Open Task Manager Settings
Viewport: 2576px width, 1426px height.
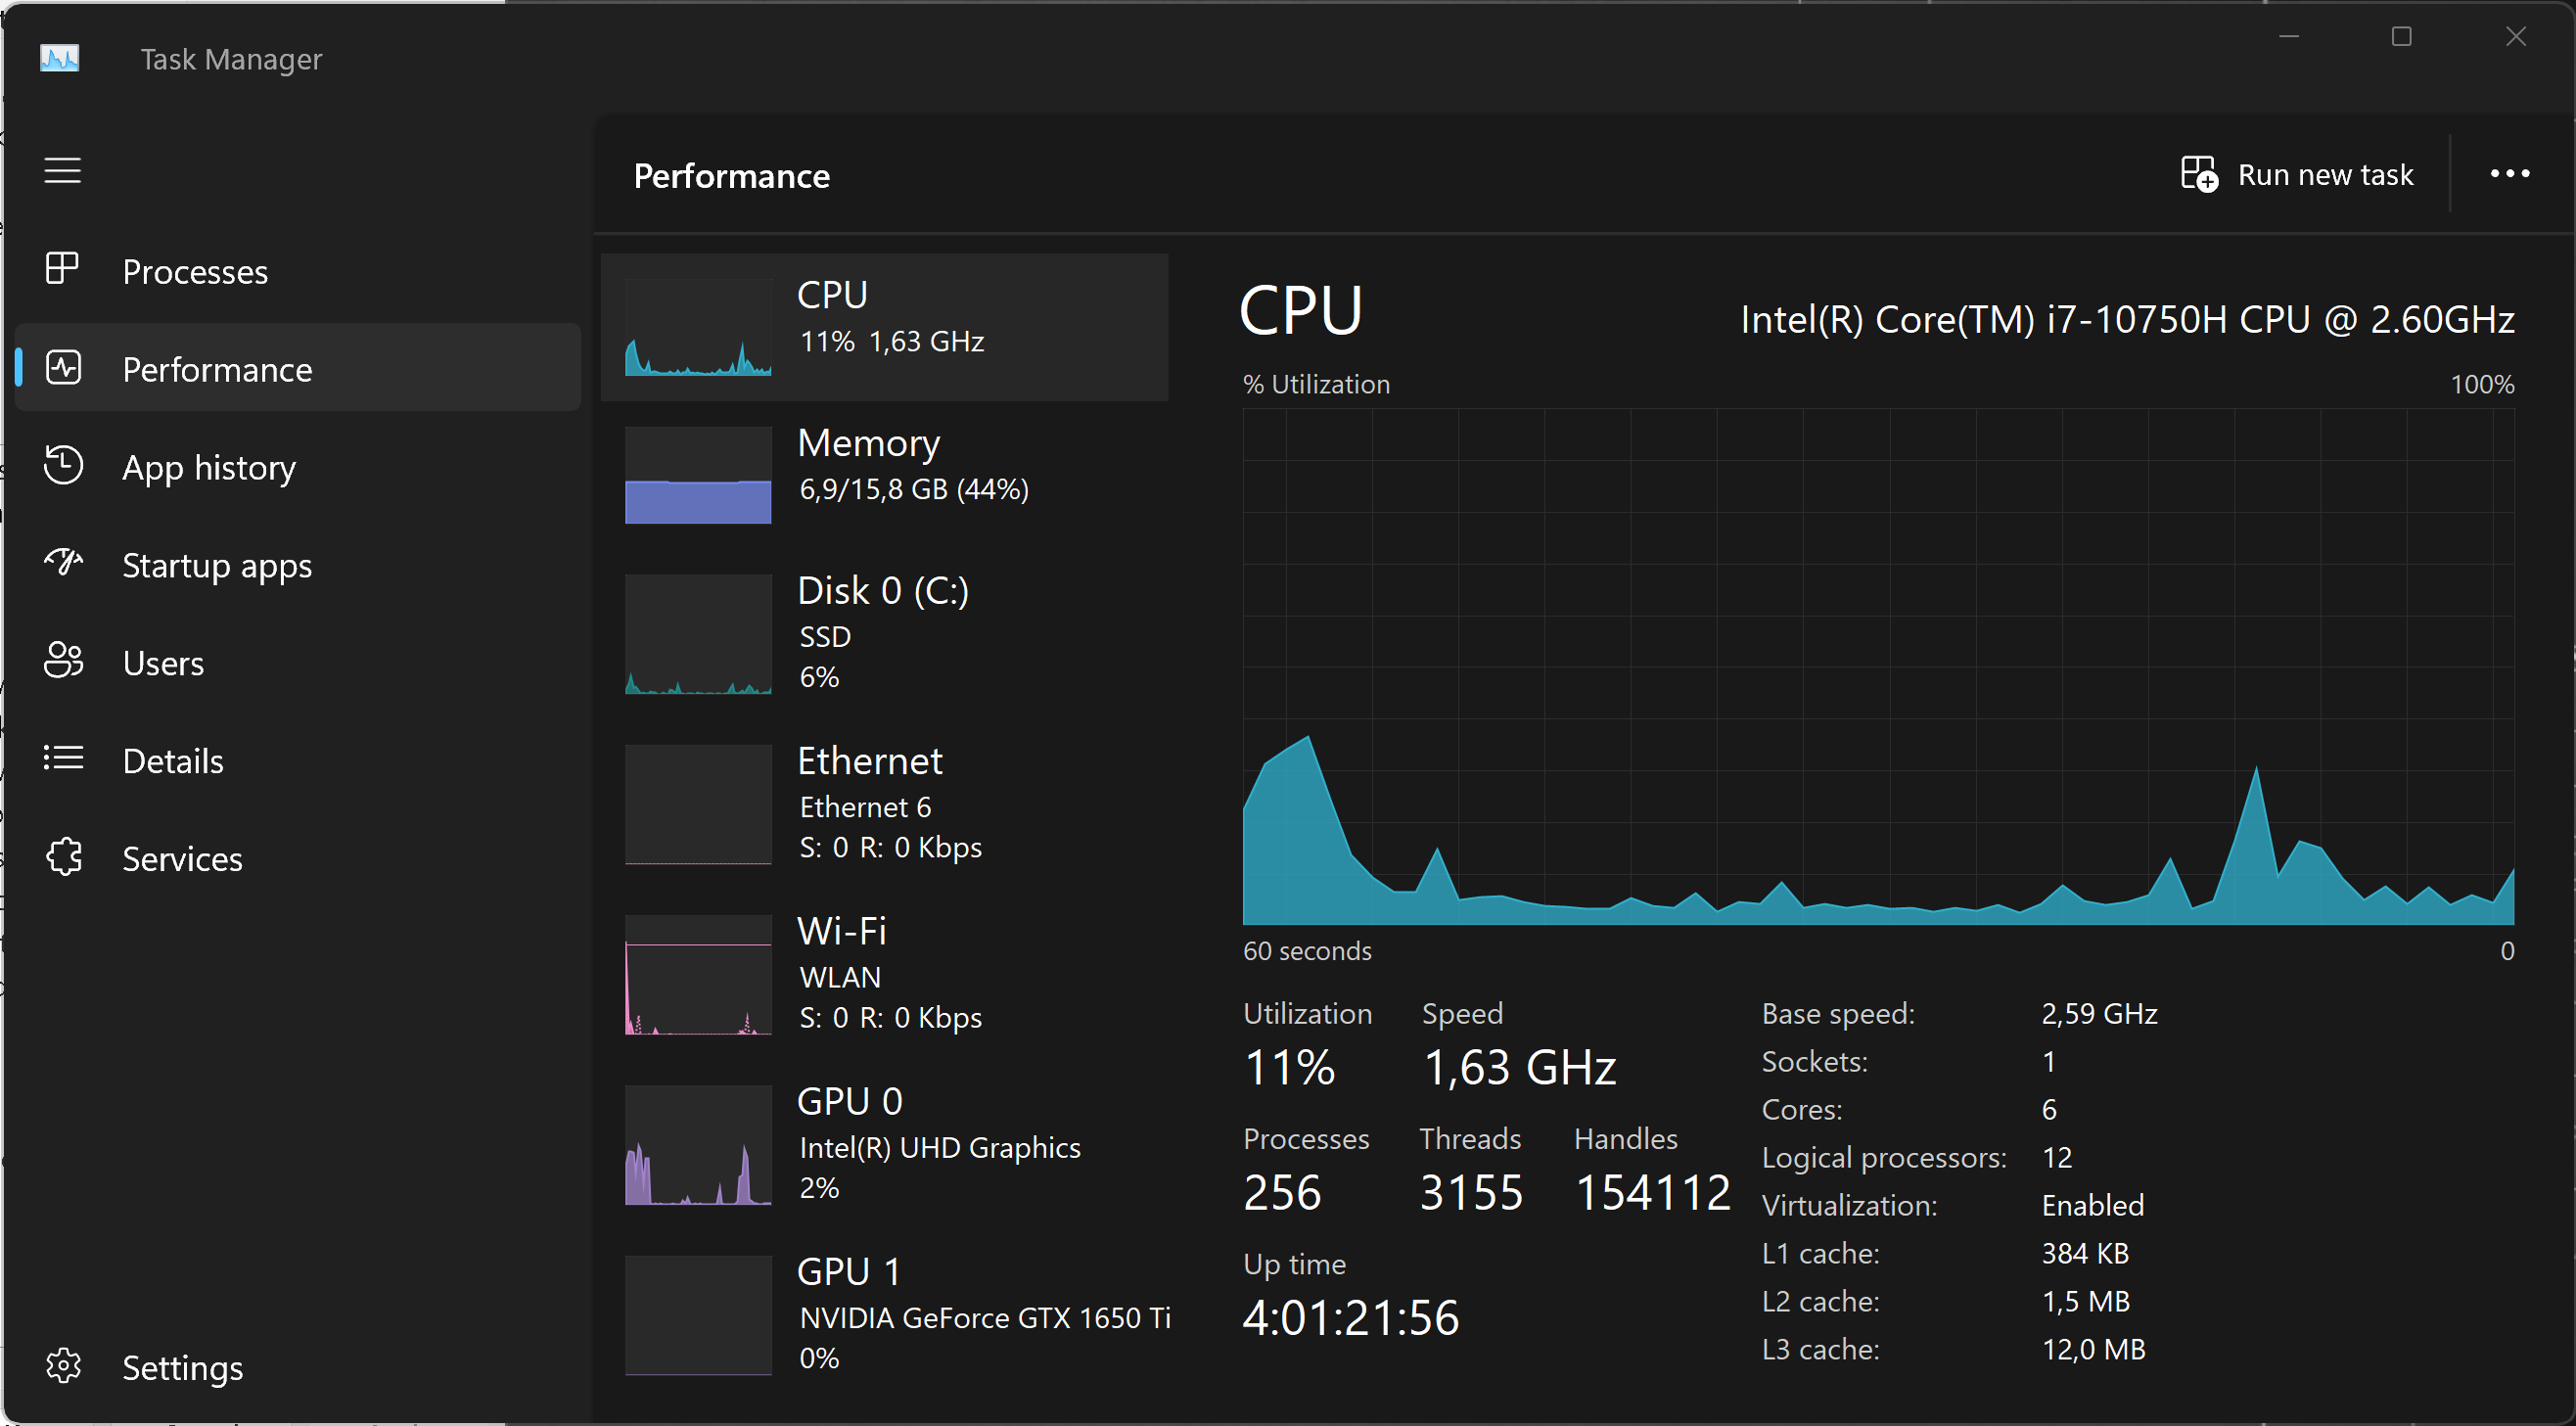pyautogui.click(x=183, y=1367)
